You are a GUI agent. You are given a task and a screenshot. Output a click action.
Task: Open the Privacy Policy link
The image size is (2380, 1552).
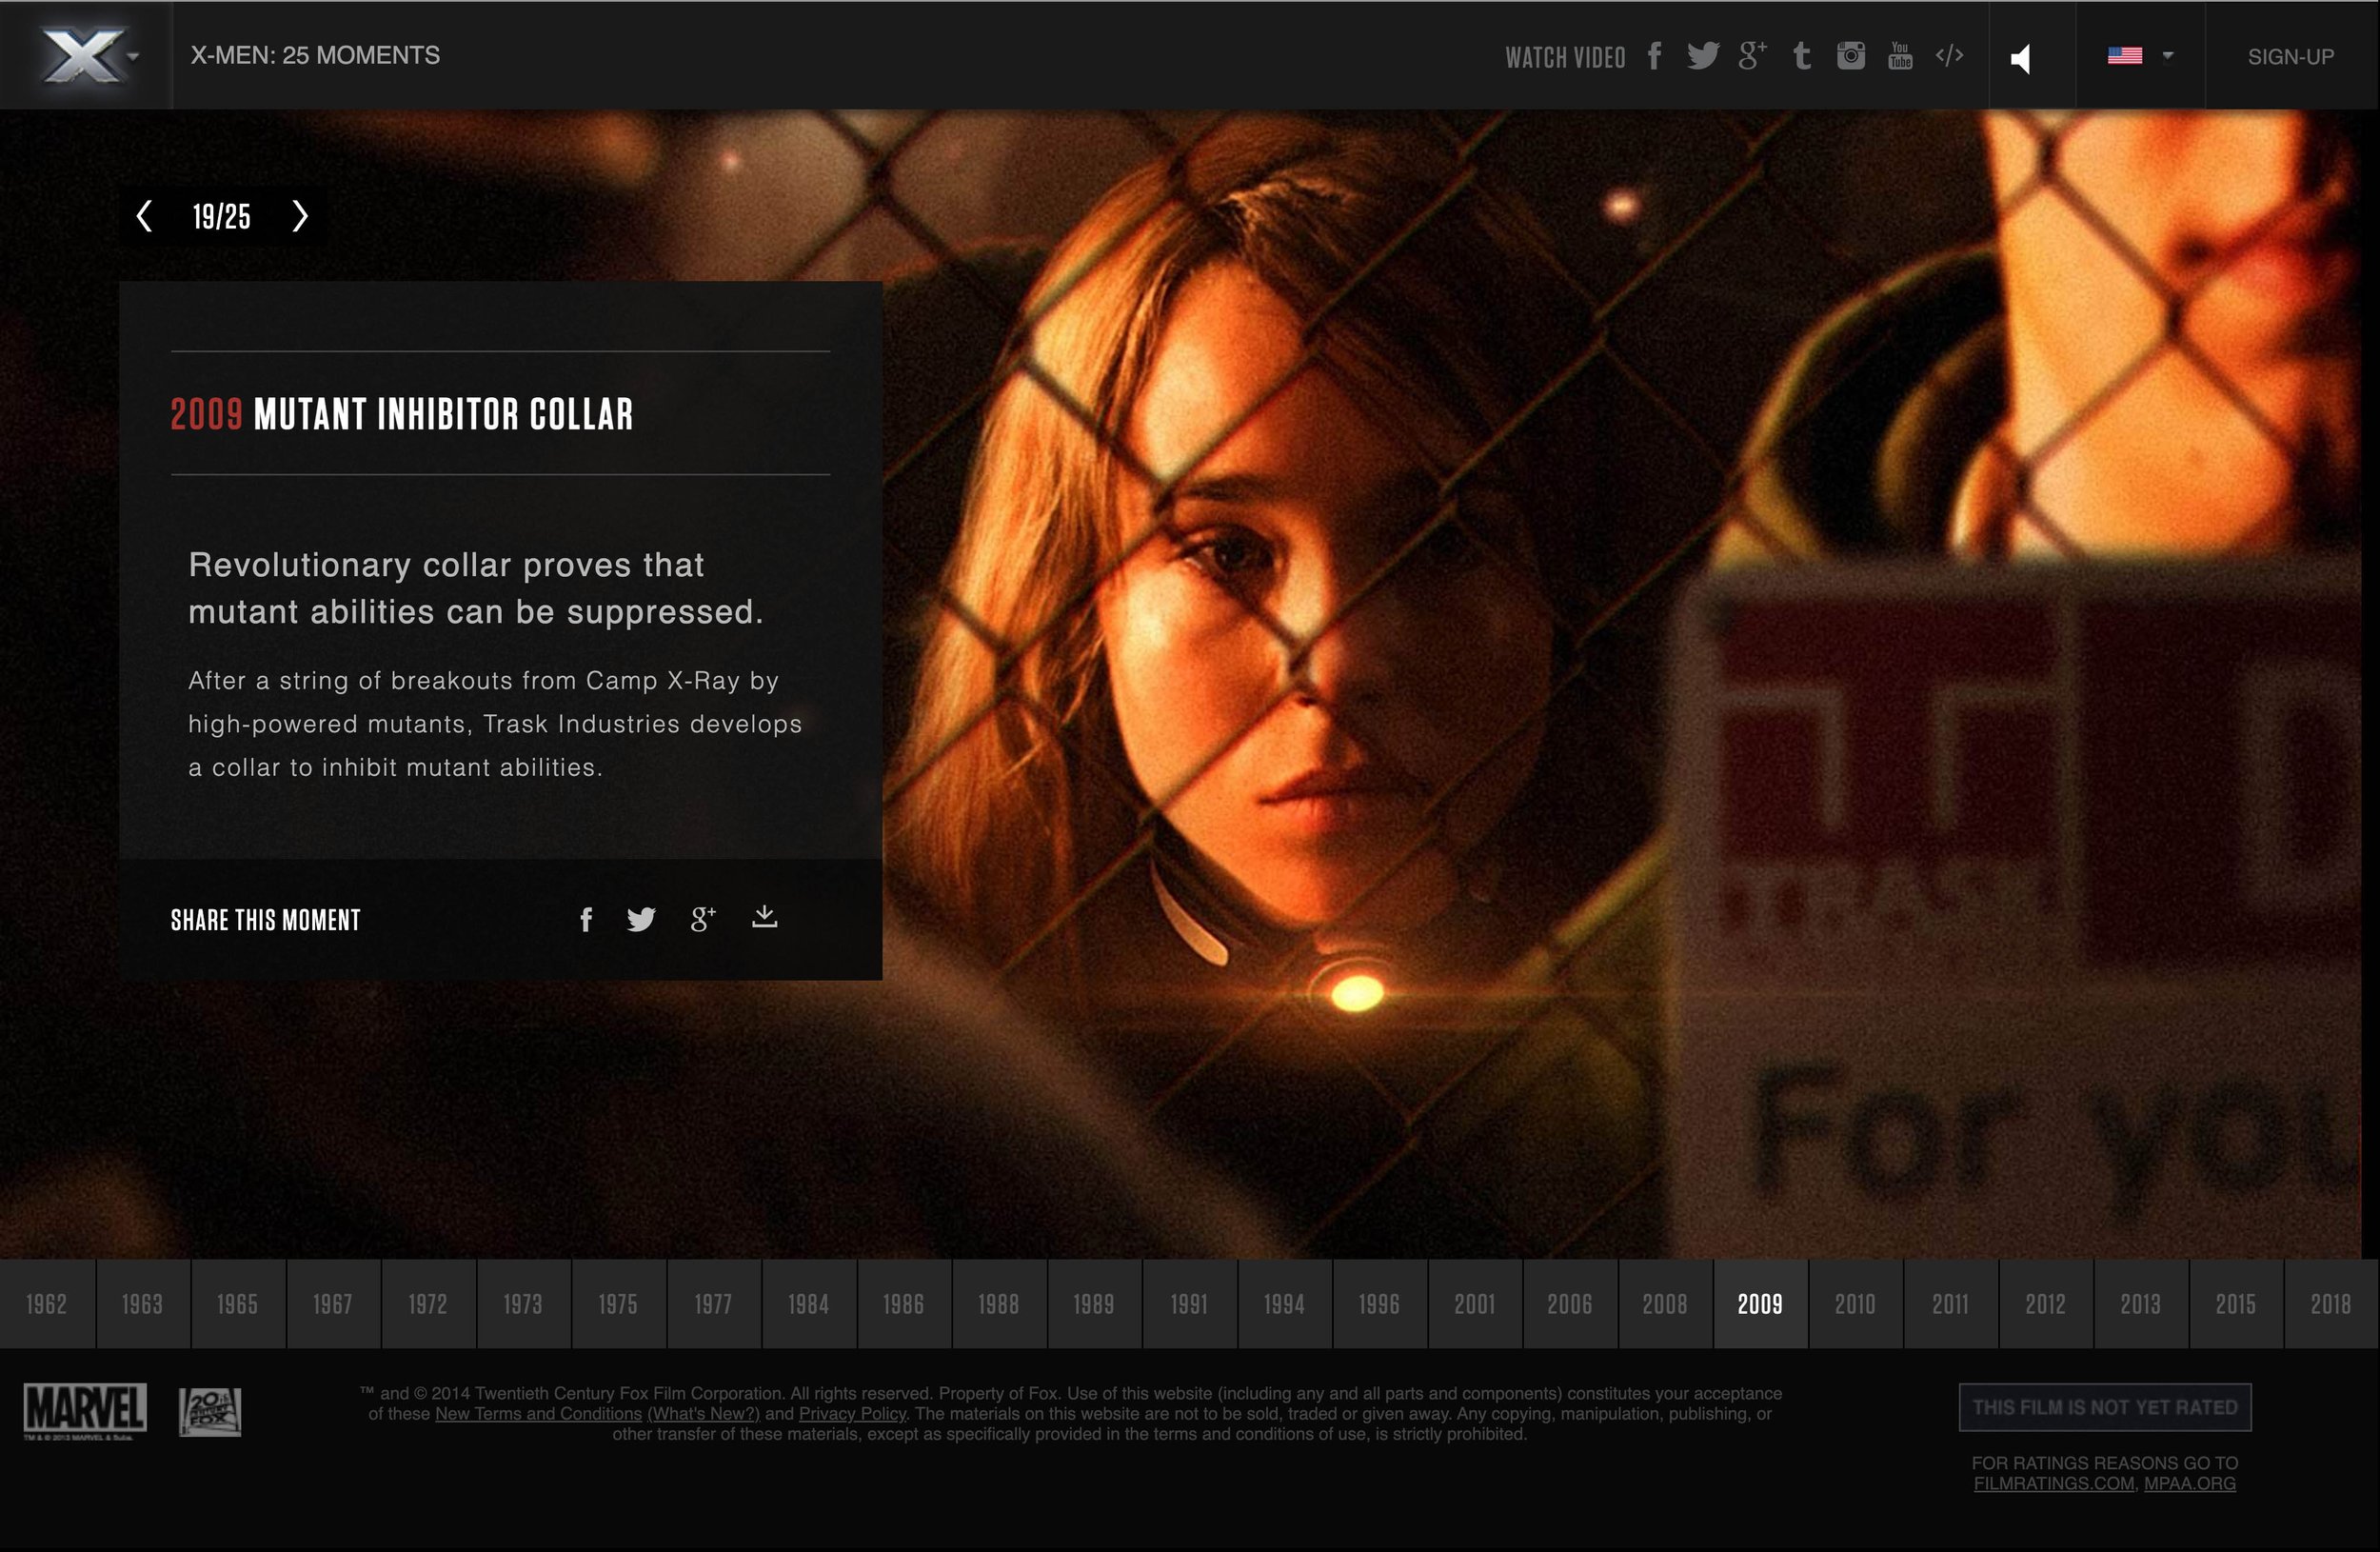click(x=852, y=1414)
